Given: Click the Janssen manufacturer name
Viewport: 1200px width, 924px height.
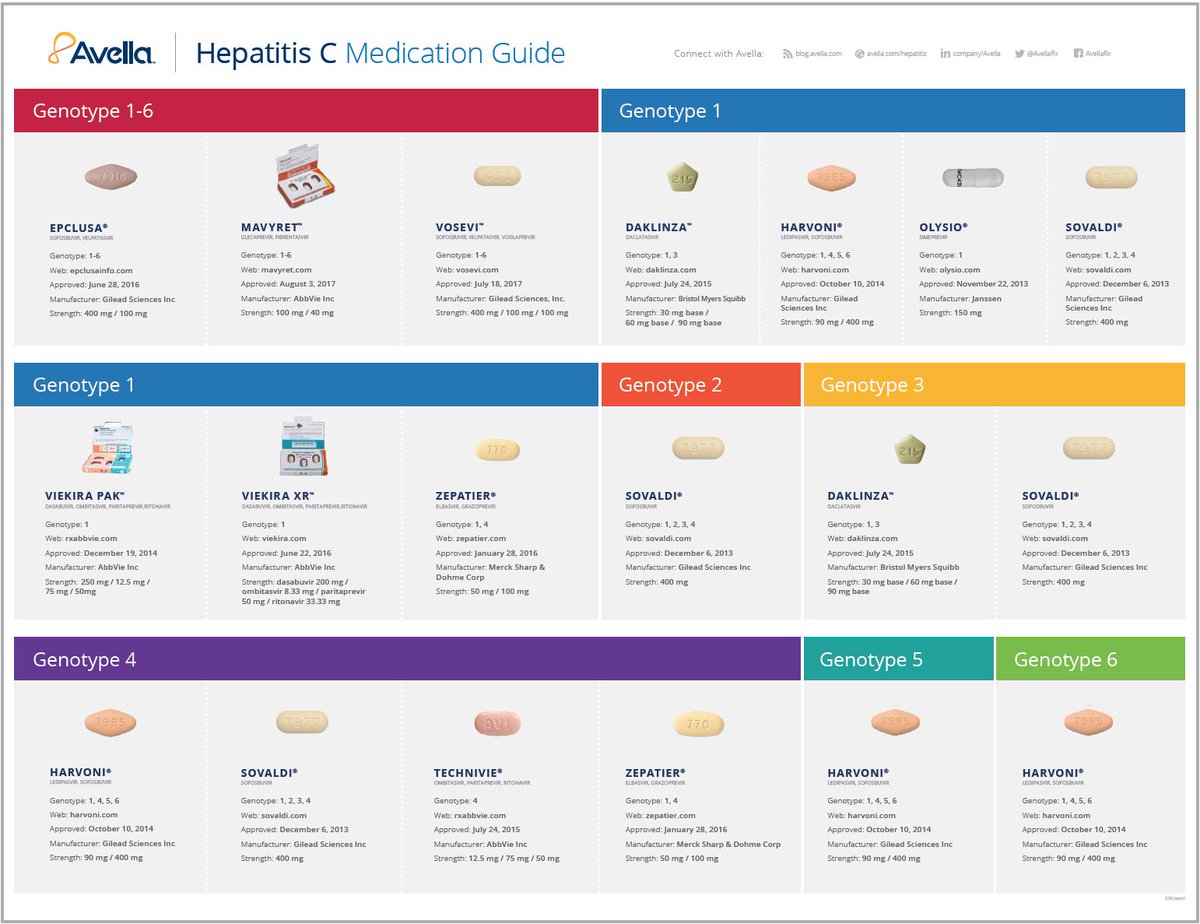Looking at the screenshot, I should point(987,298).
